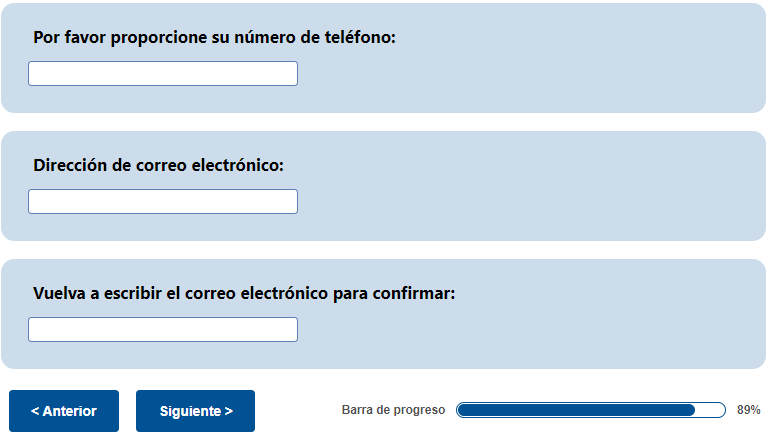Click the word 'Anterior' on the back button
769x442 pixels.
[x=70, y=411]
